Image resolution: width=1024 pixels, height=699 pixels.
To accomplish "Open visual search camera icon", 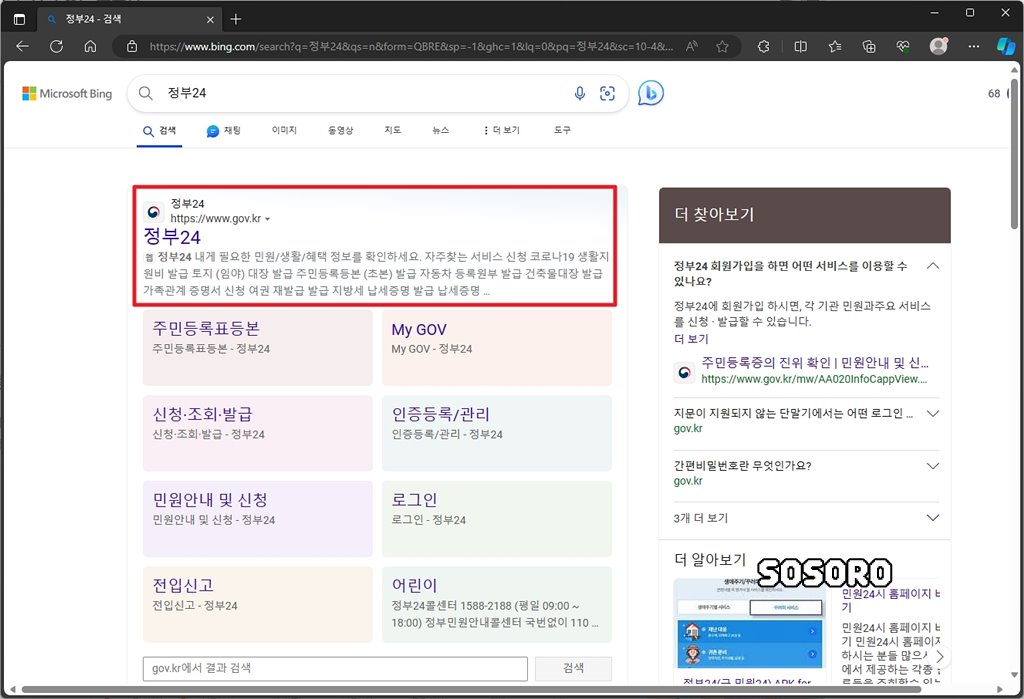I will [607, 93].
